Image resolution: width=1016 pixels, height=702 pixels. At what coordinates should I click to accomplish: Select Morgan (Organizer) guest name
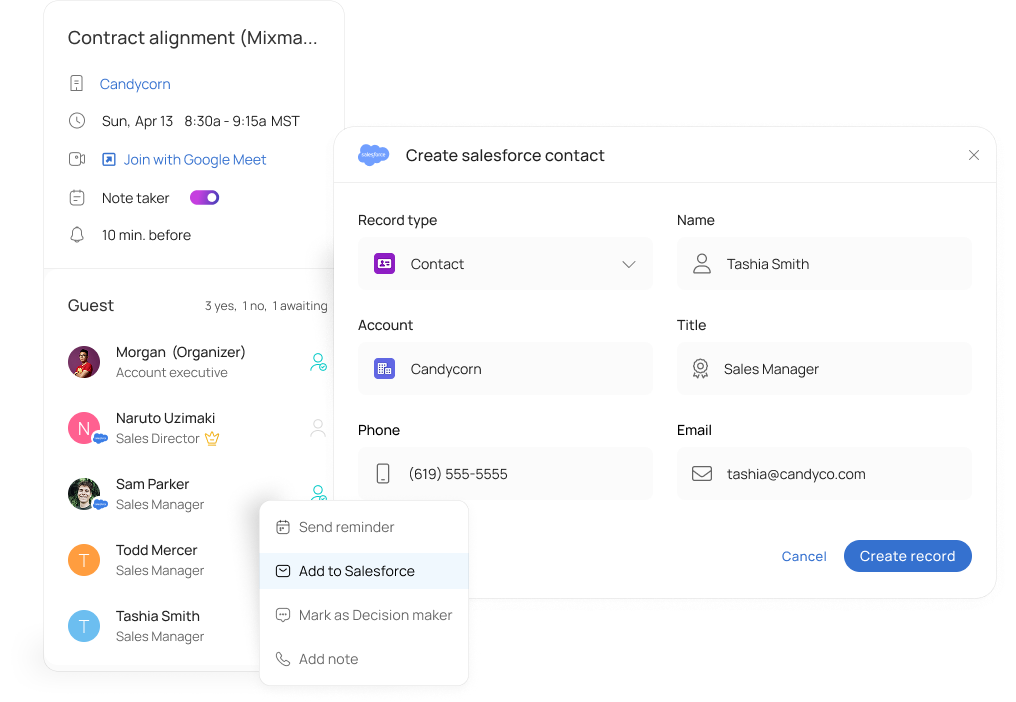coord(180,352)
